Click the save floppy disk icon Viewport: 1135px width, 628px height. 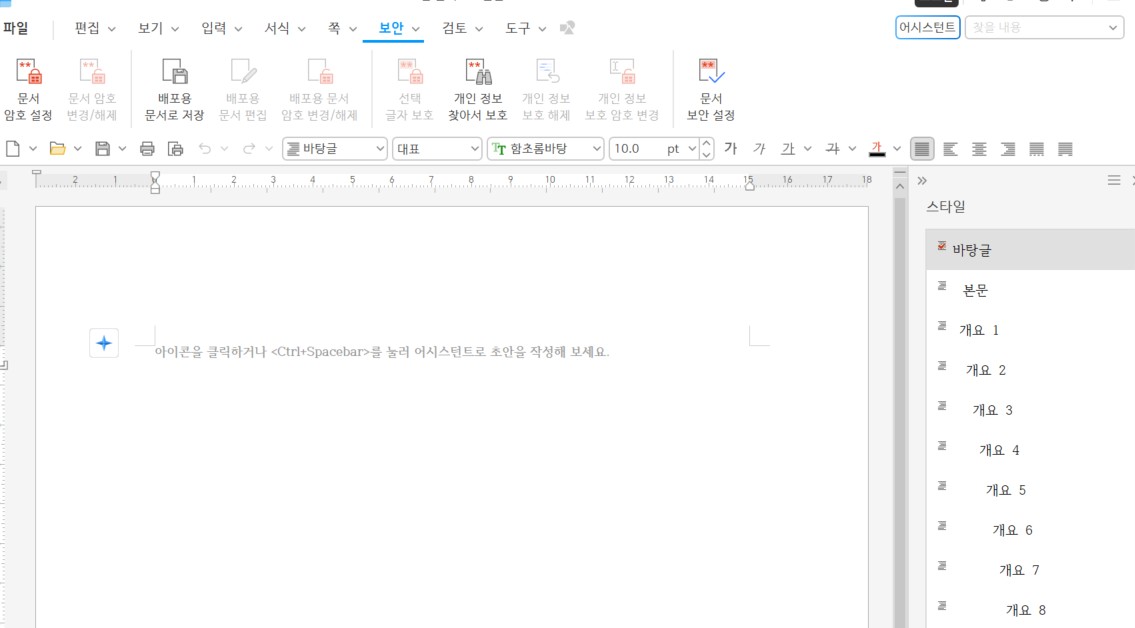click(102, 149)
